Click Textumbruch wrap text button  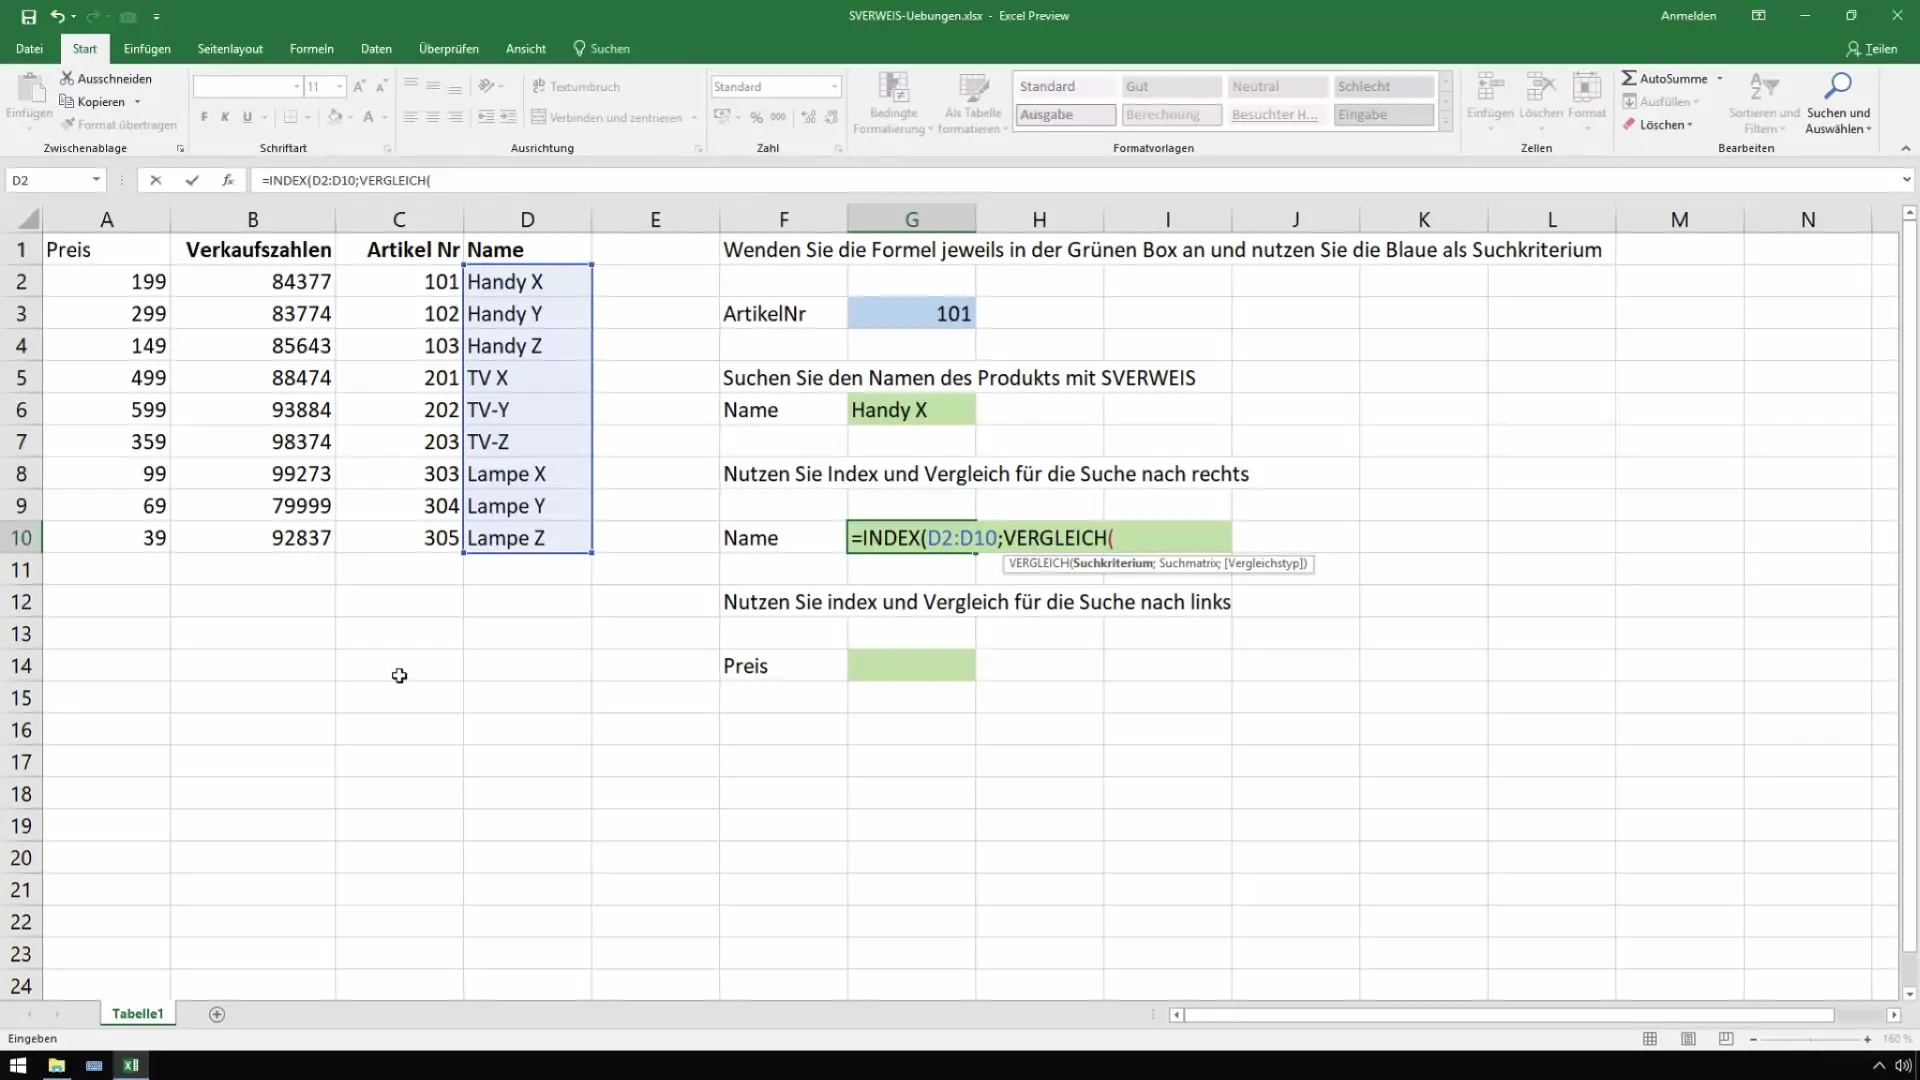point(576,87)
